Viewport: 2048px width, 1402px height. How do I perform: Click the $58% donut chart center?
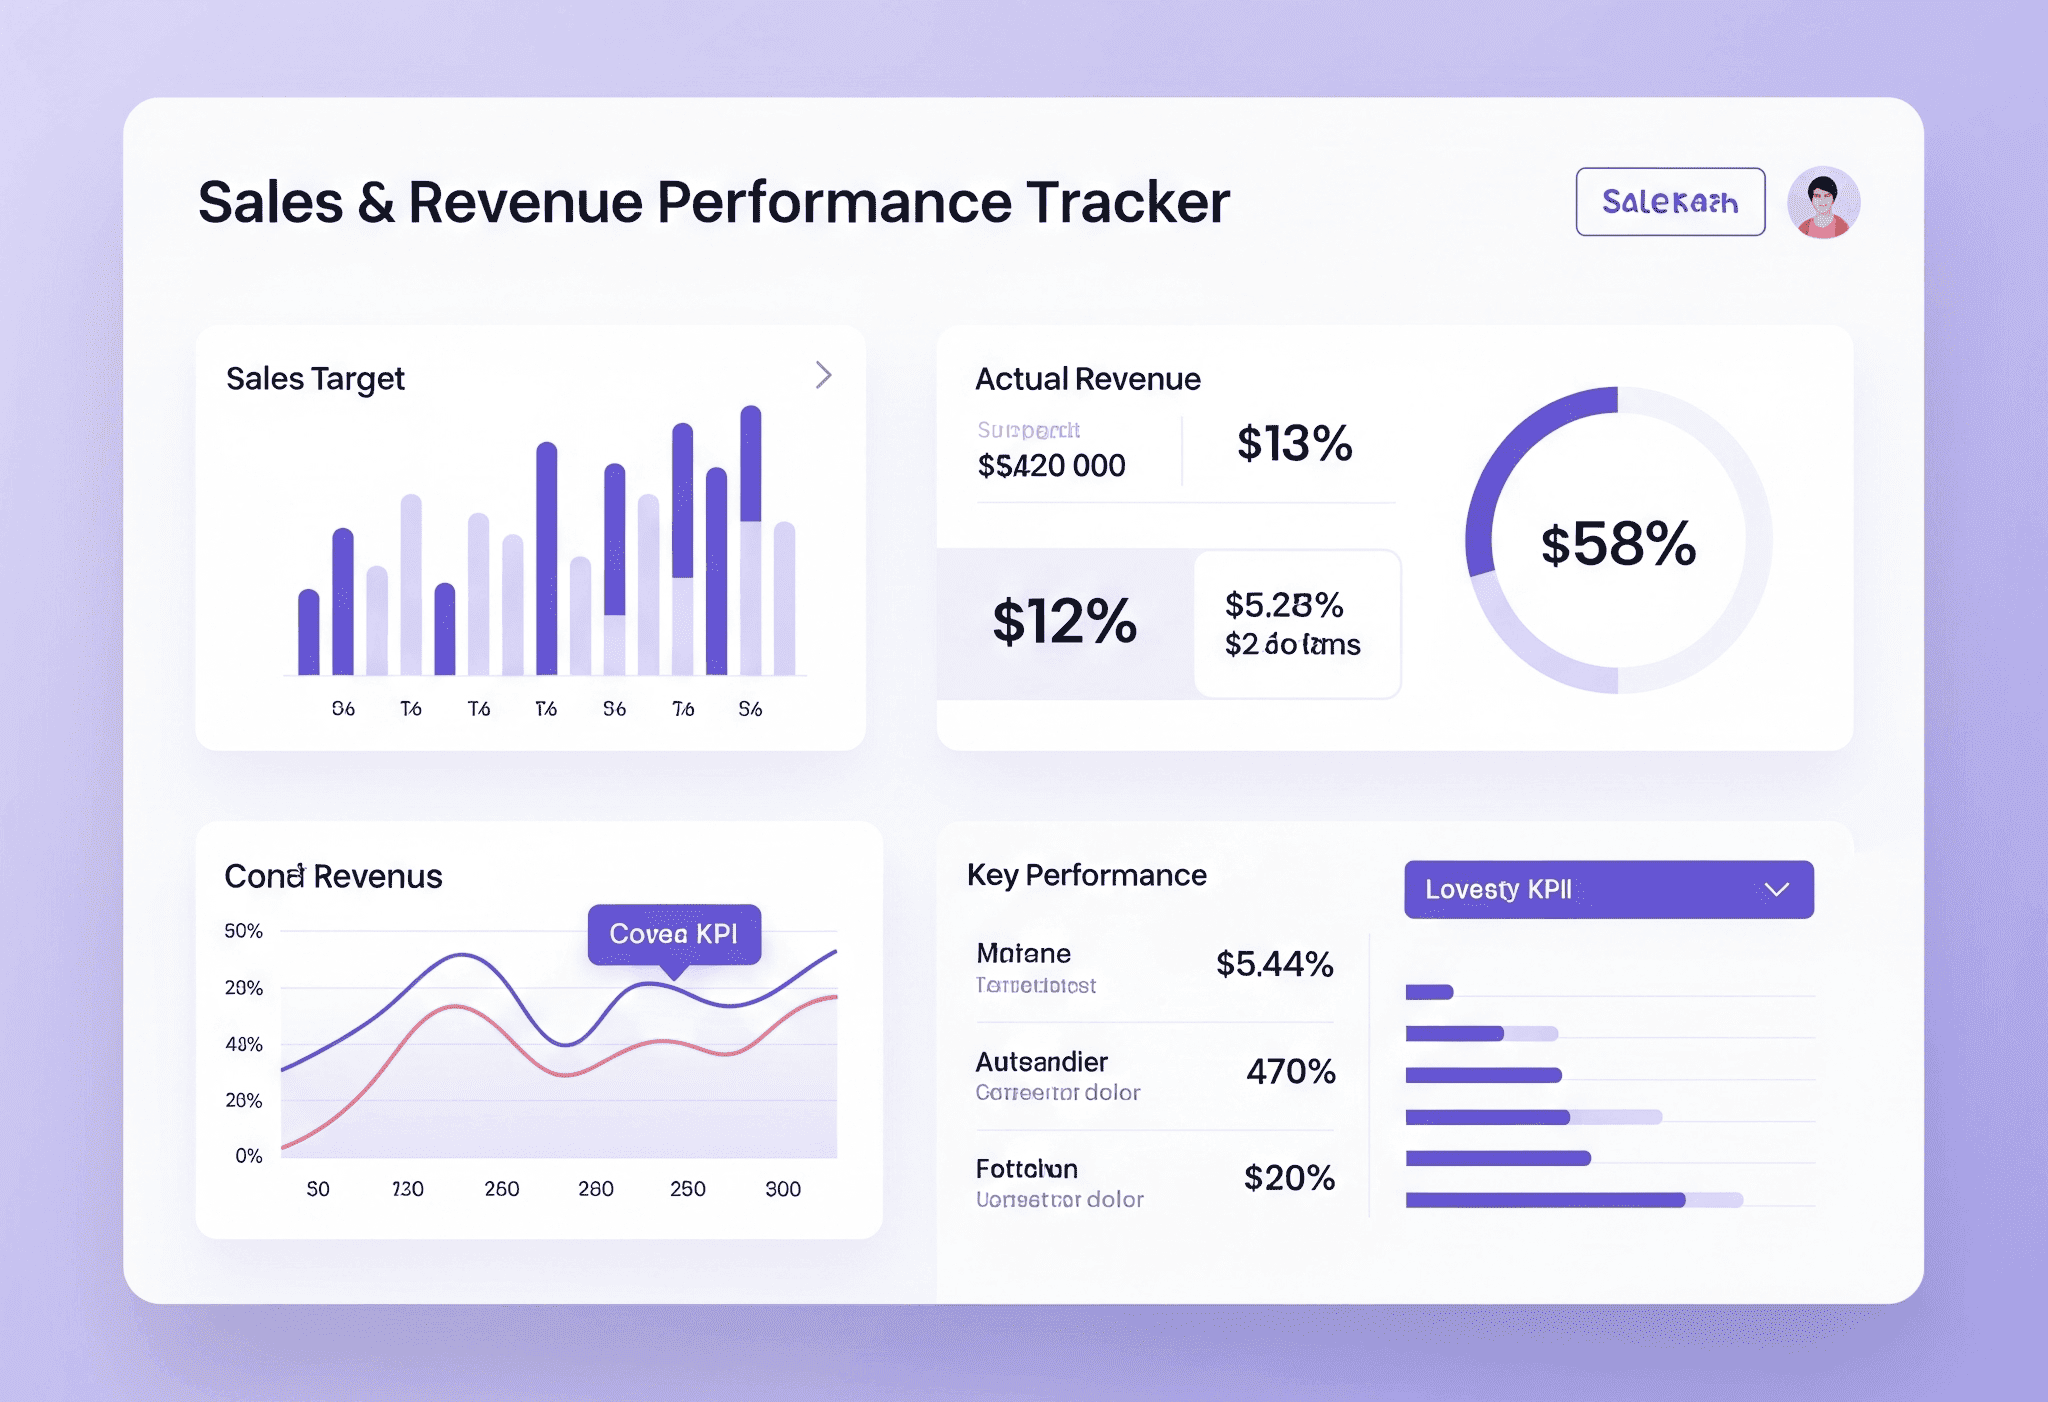[x=1618, y=542]
